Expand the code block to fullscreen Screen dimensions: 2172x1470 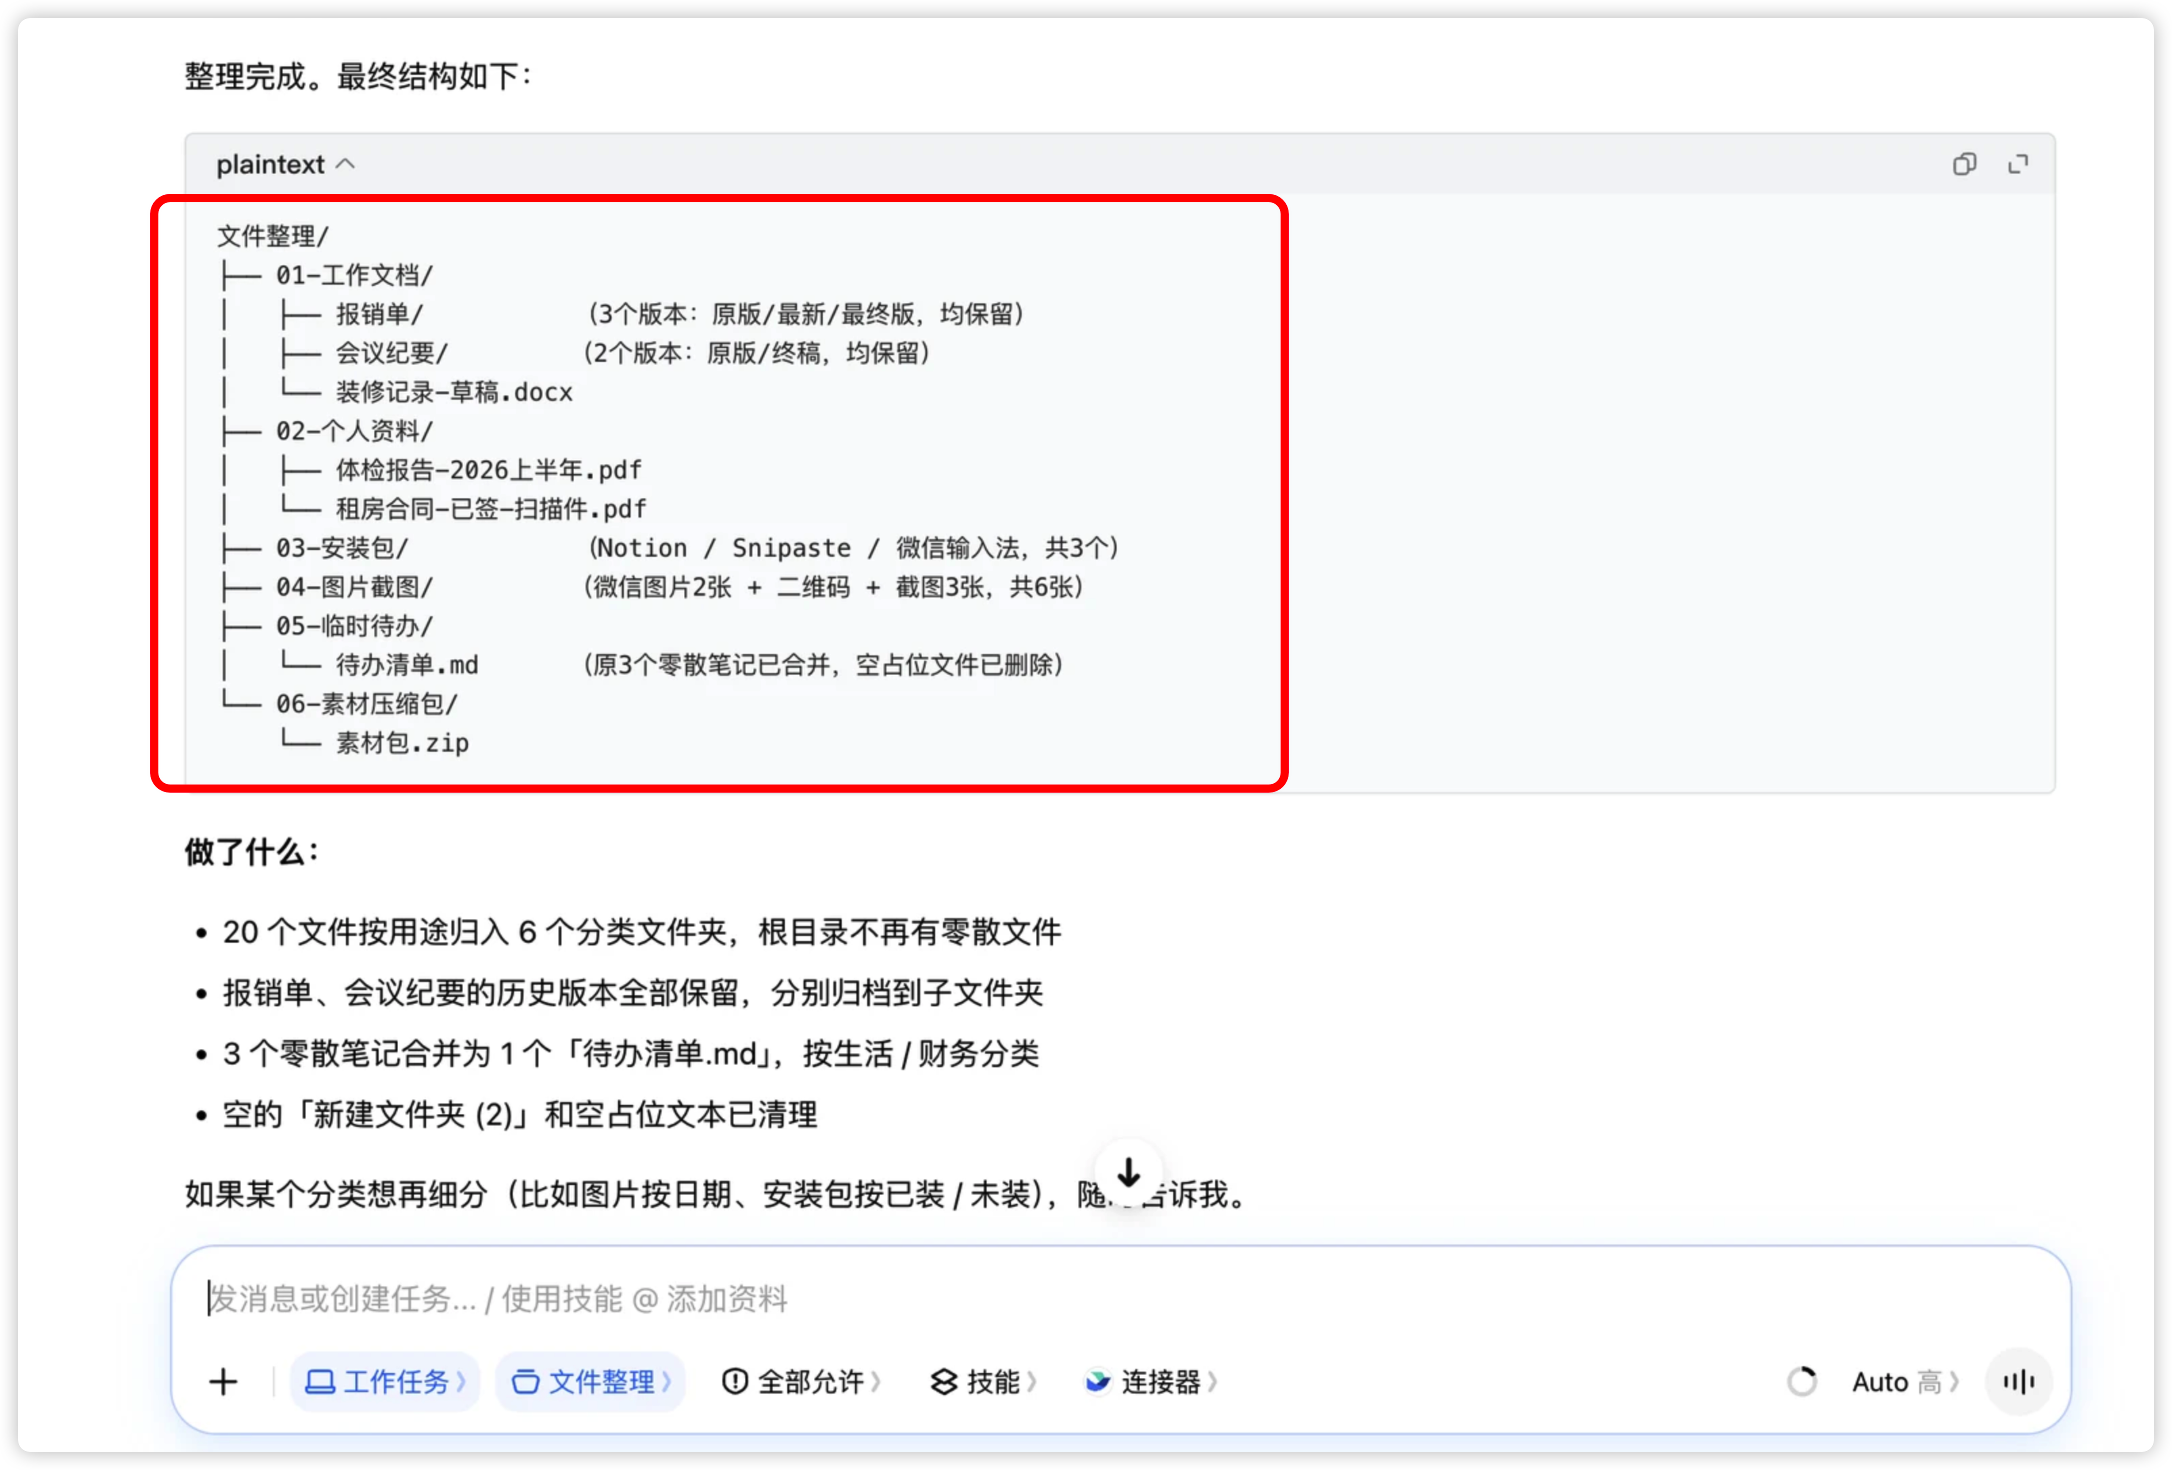click(2018, 164)
